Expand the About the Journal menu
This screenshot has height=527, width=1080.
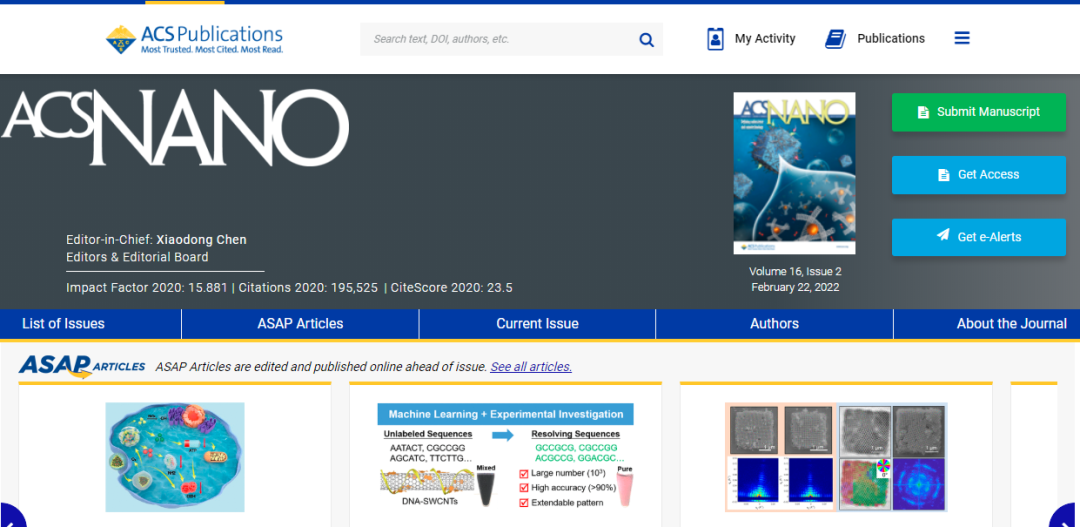(1010, 324)
